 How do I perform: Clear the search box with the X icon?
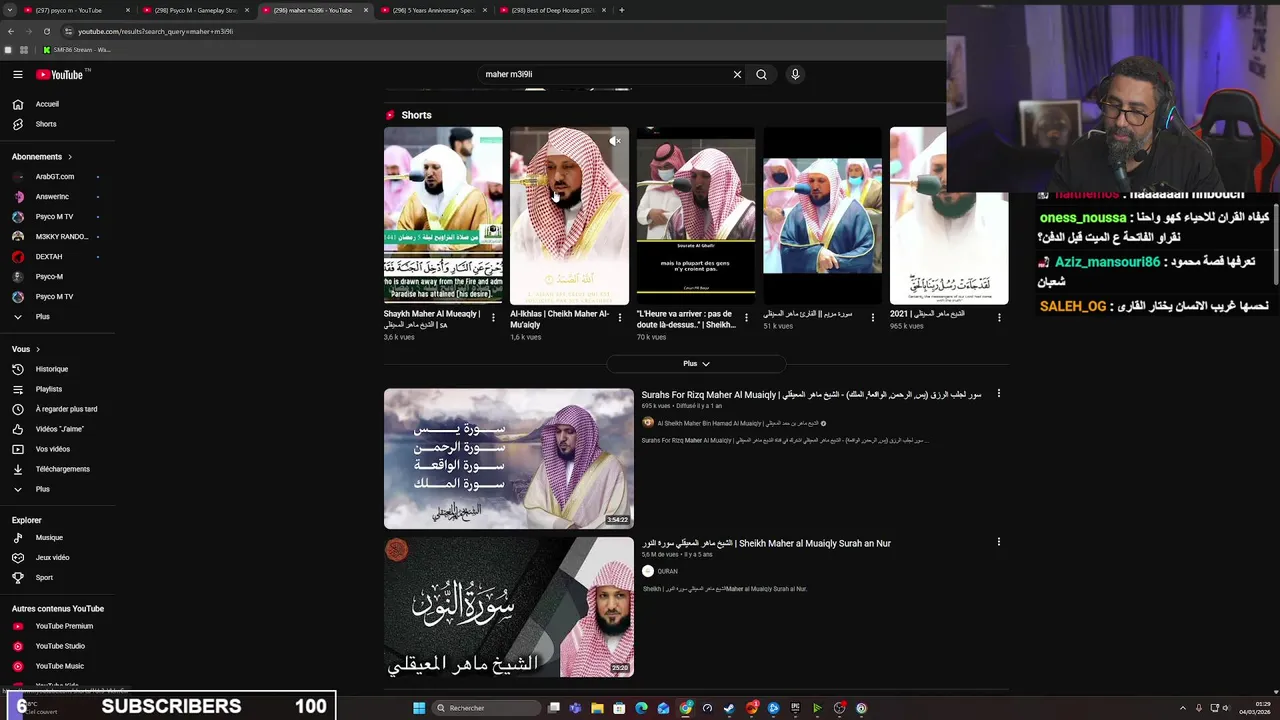(x=737, y=74)
